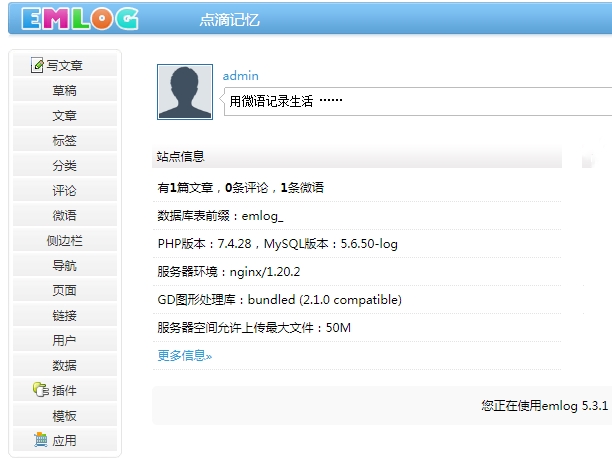The image size is (612, 460).
Task: Open the 微语 sidebar item
Action: tap(65, 216)
